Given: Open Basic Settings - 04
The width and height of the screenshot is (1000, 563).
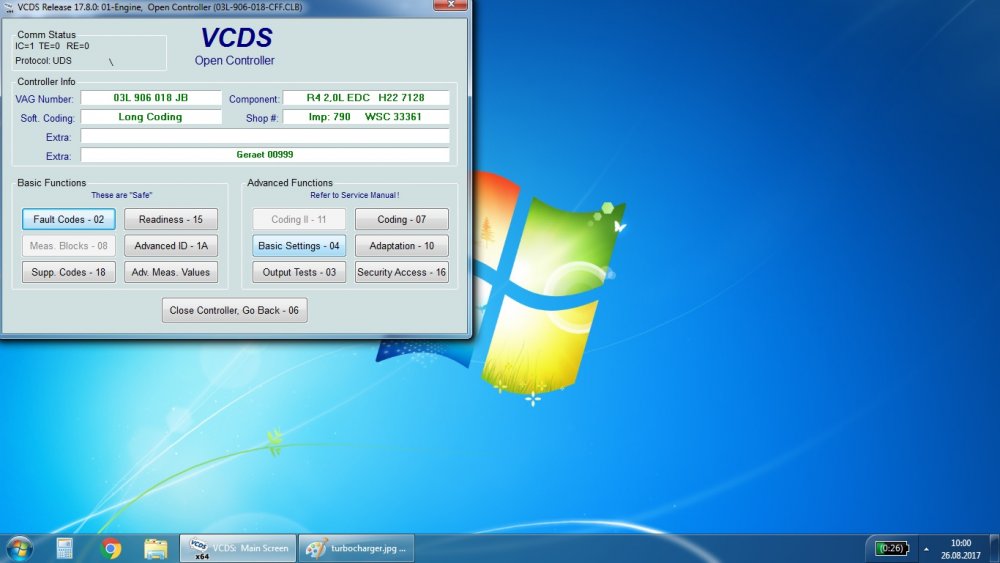Looking at the screenshot, I should 299,245.
